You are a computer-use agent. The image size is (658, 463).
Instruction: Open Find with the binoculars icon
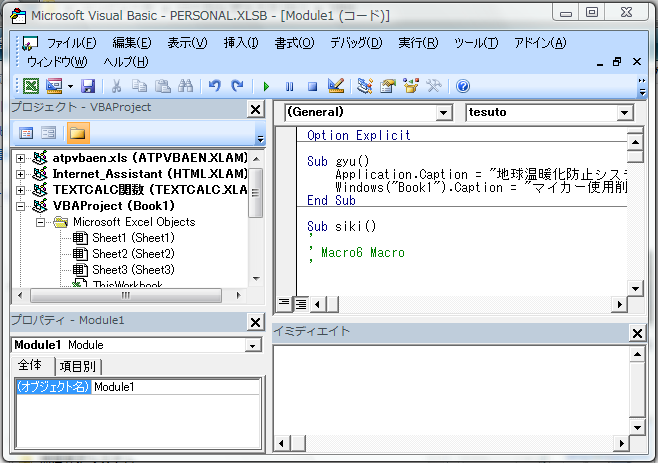point(185,86)
